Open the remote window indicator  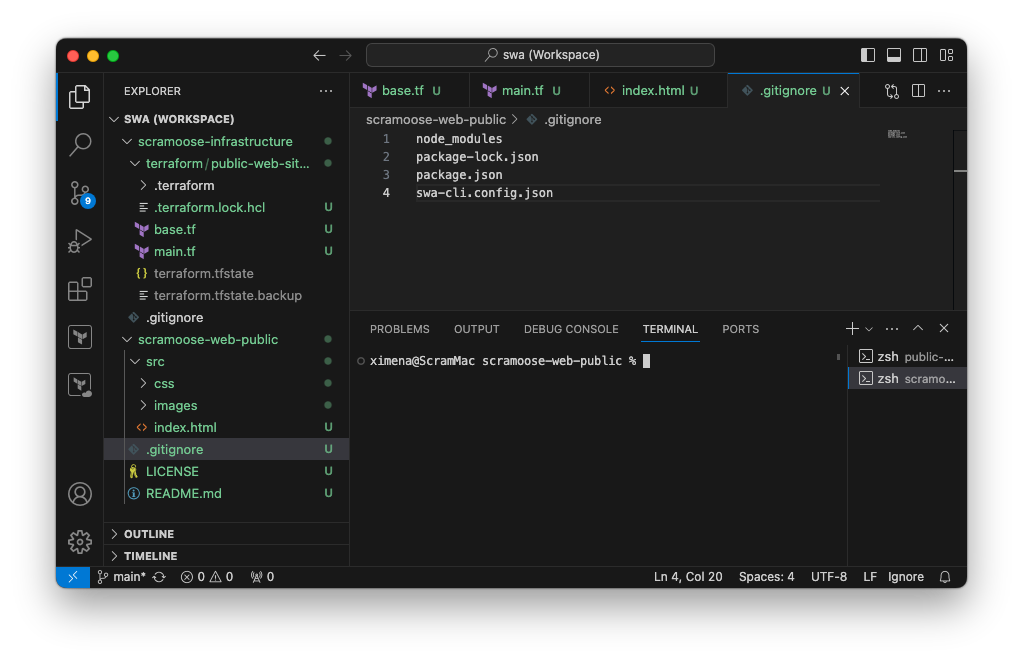(x=73, y=577)
